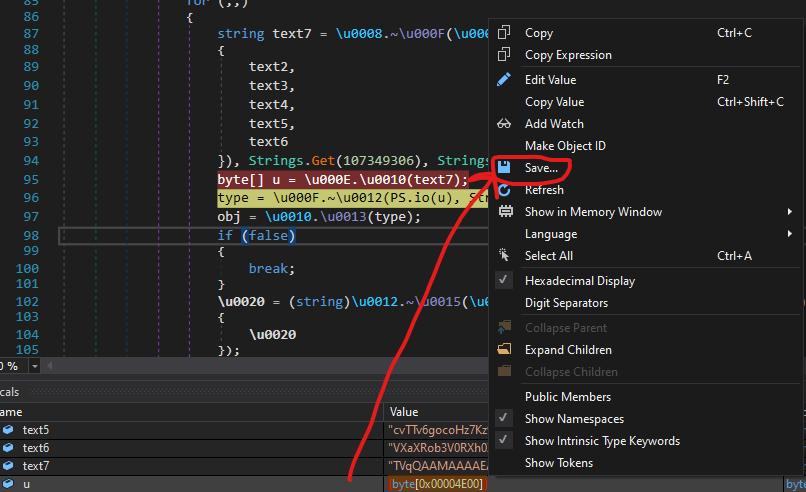Open the Language submenu arrow
This screenshot has width=806, height=492.
point(790,234)
